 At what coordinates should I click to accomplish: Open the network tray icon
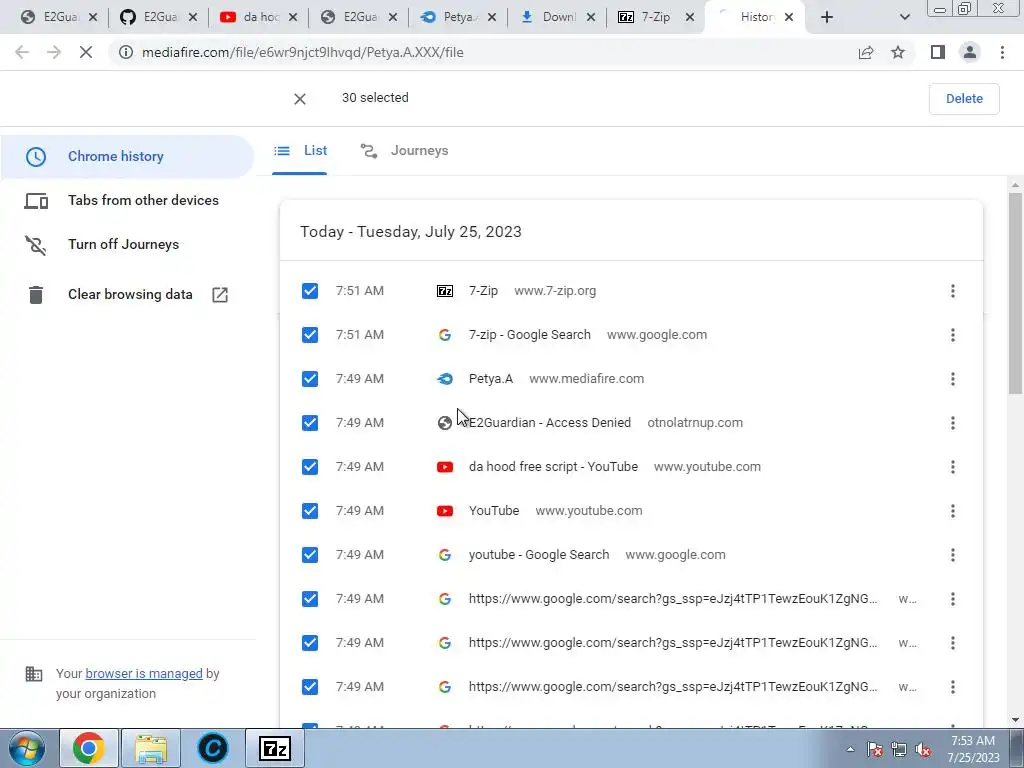[899, 750]
